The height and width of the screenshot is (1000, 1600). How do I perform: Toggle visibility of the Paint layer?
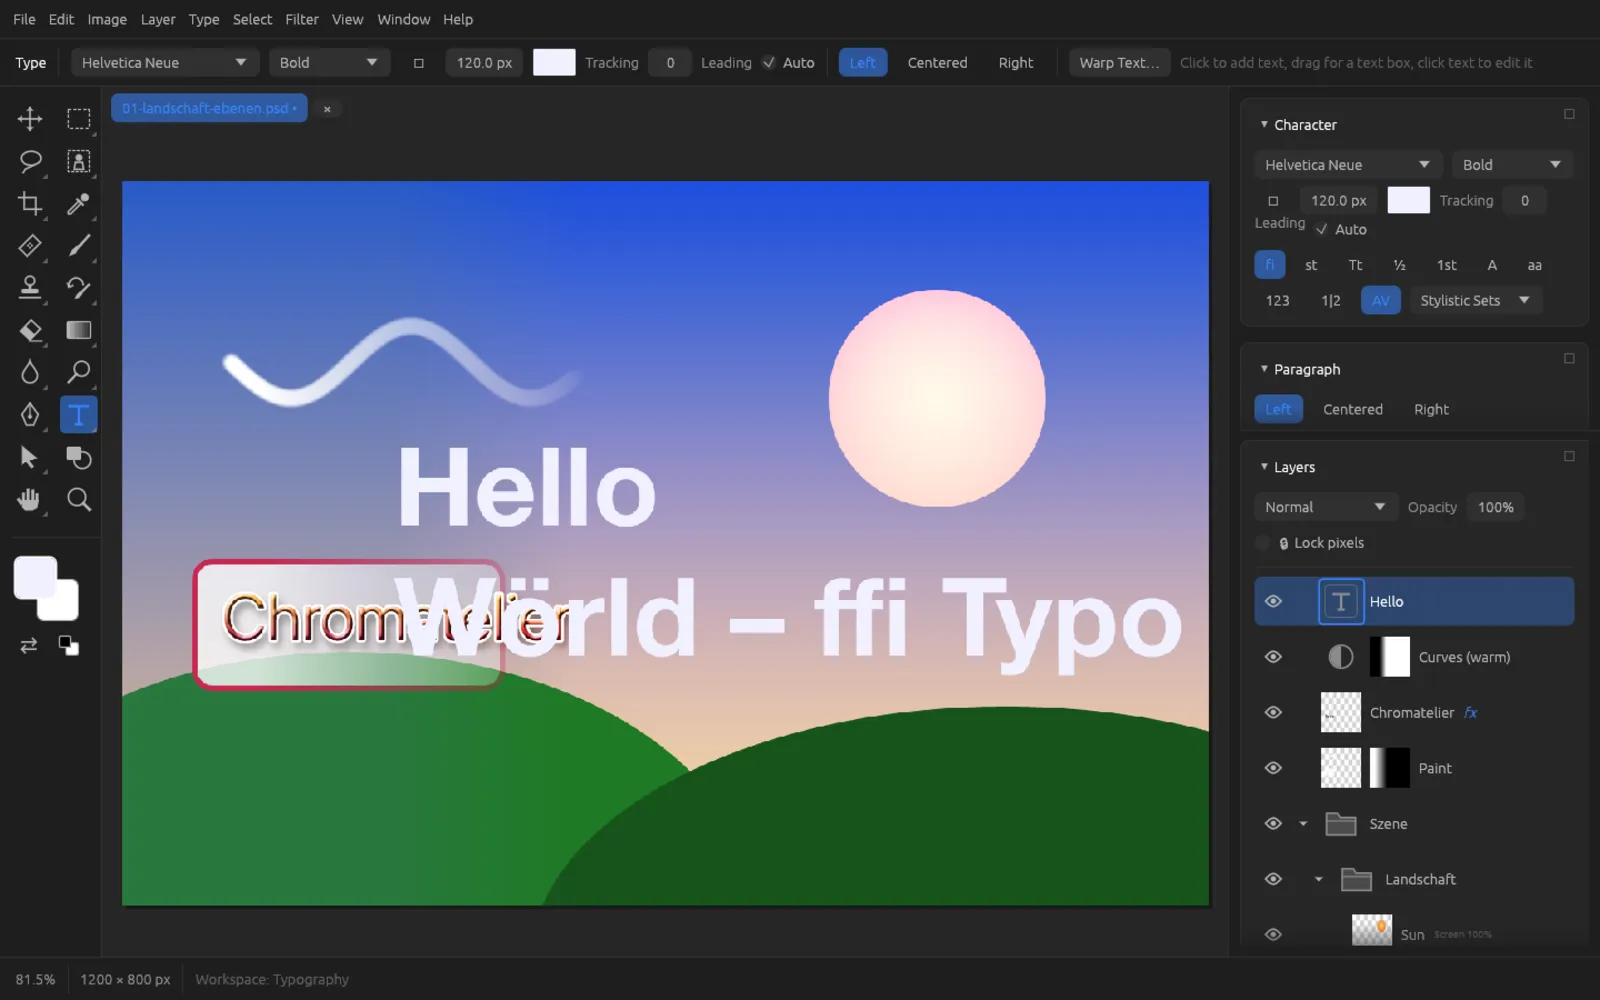pos(1273,768)
